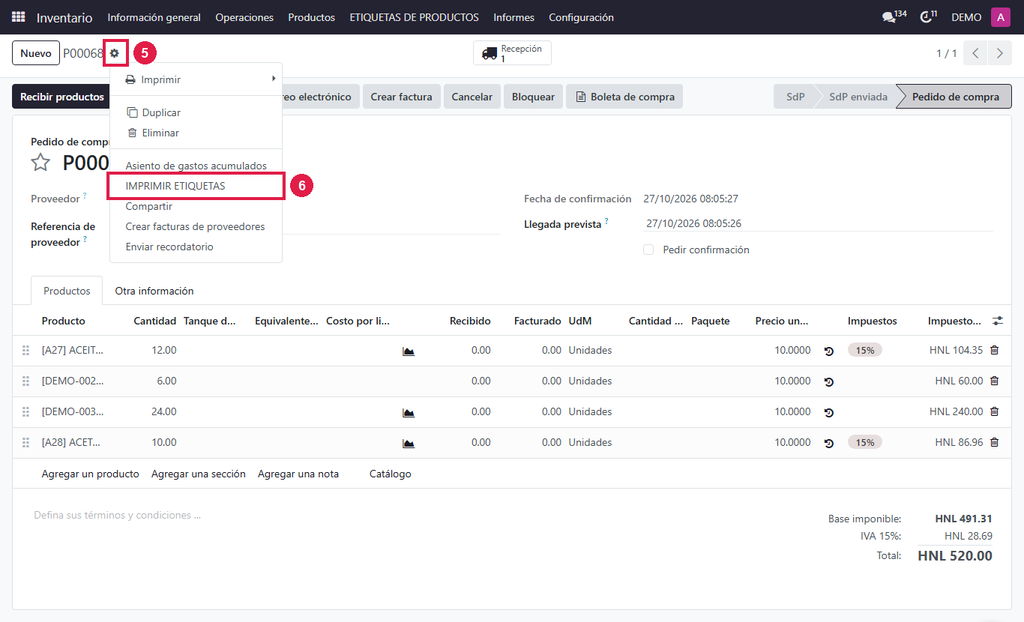Open the Informes menu

(513, 18)
